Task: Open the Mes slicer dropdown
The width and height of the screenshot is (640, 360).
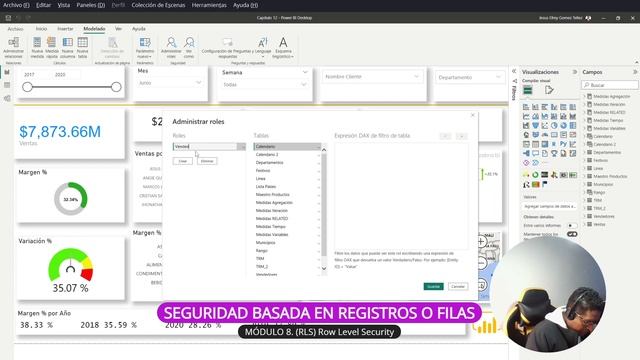Action: point(198,82)
